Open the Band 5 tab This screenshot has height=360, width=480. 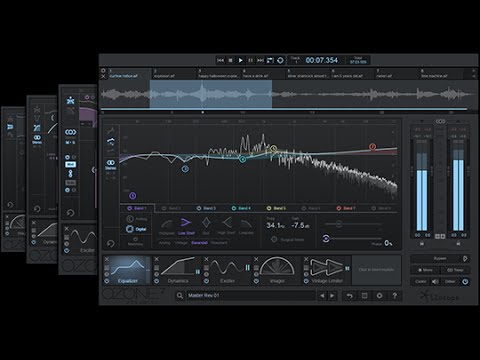(277, 208)
